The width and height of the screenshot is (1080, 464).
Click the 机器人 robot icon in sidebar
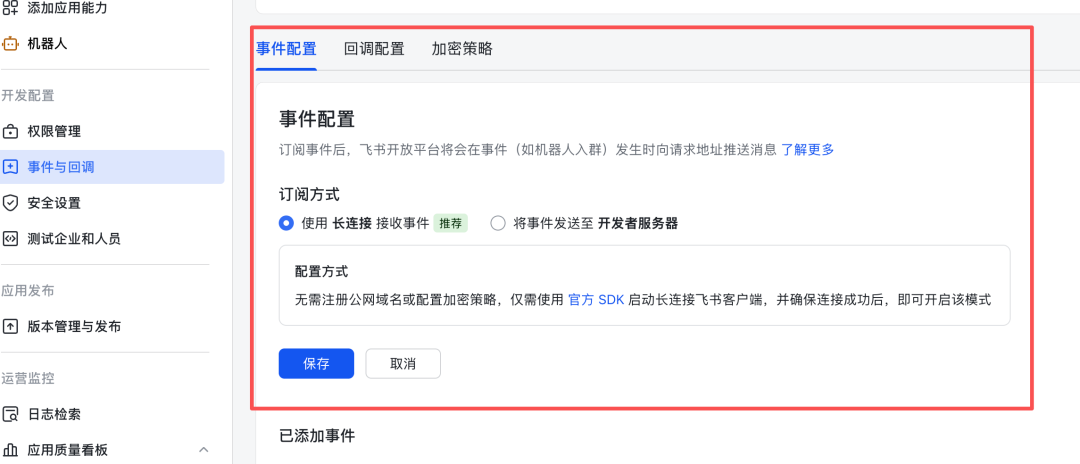[11, 44]
